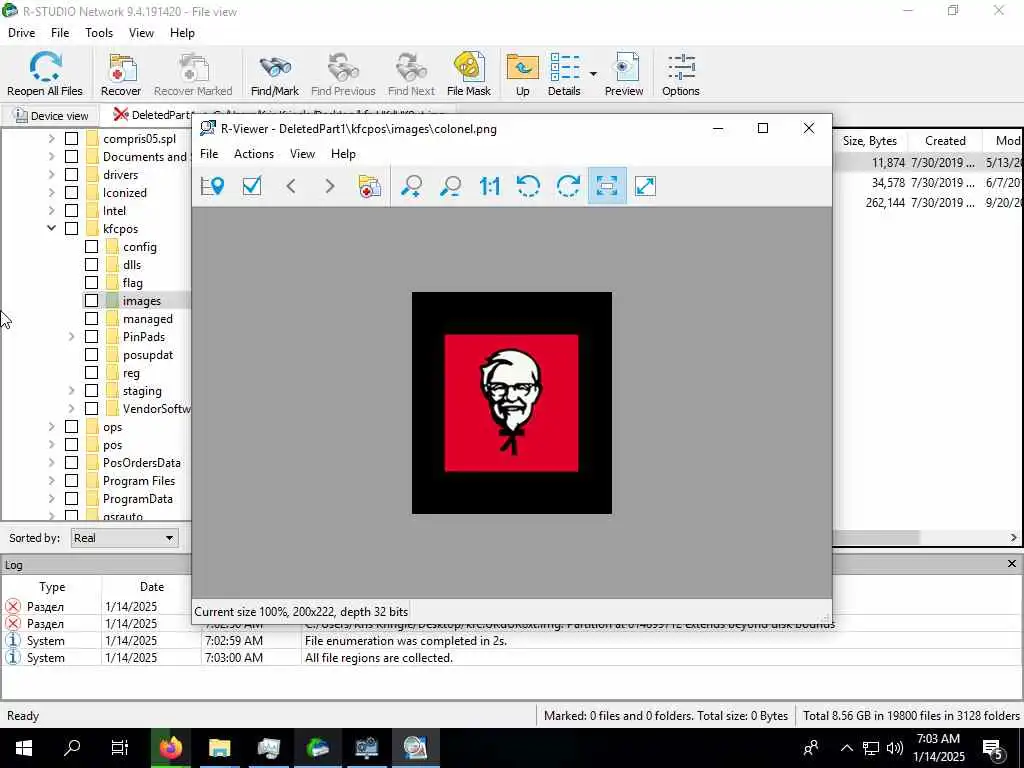Viewport: 1024px width, 768px height.
Task: Go to previous file in R-Viewer
Action: click(x=291, y=186)
